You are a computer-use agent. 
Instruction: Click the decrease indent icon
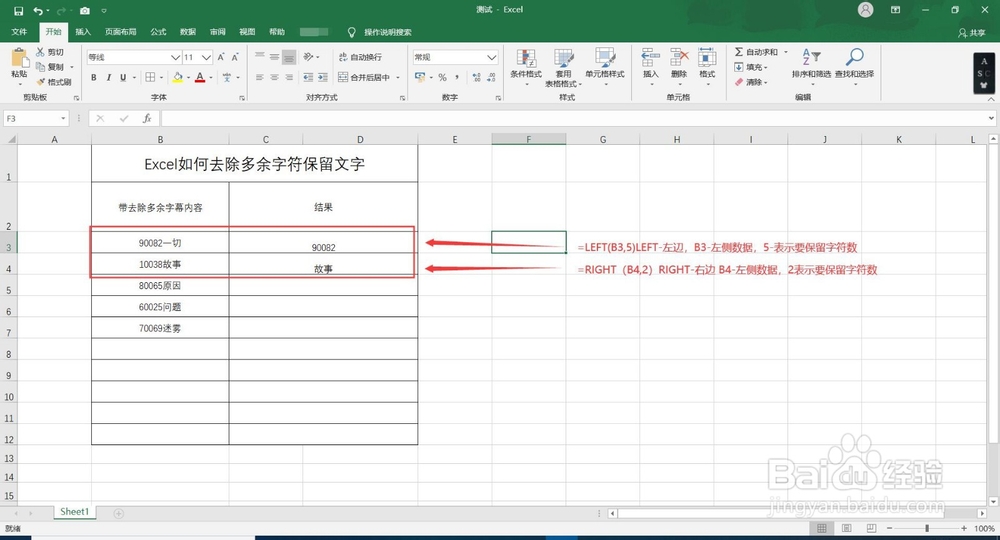click(x=308, y=77)
